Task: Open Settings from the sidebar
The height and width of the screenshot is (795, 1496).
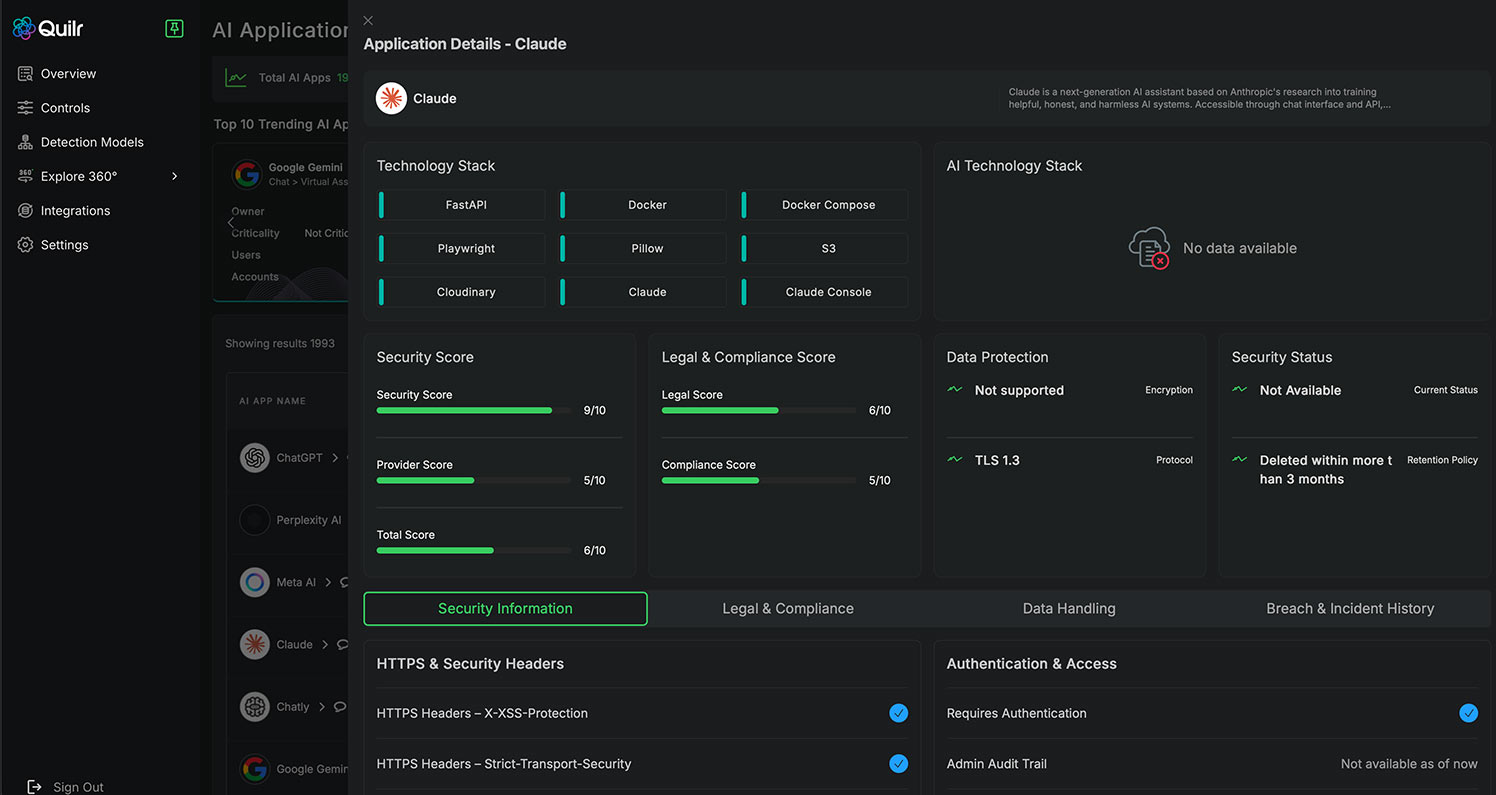Action: (64, 245)
